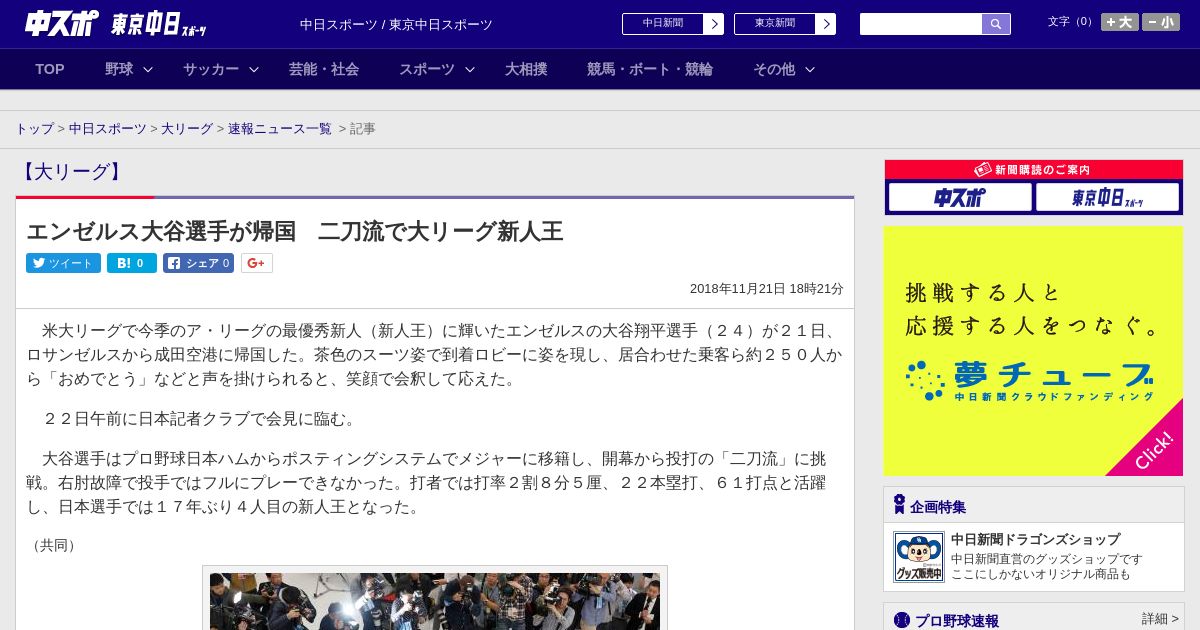Open the スポーツ menu
The width and height of the screenshot is (1200, 630).
[x=427, y=69]
